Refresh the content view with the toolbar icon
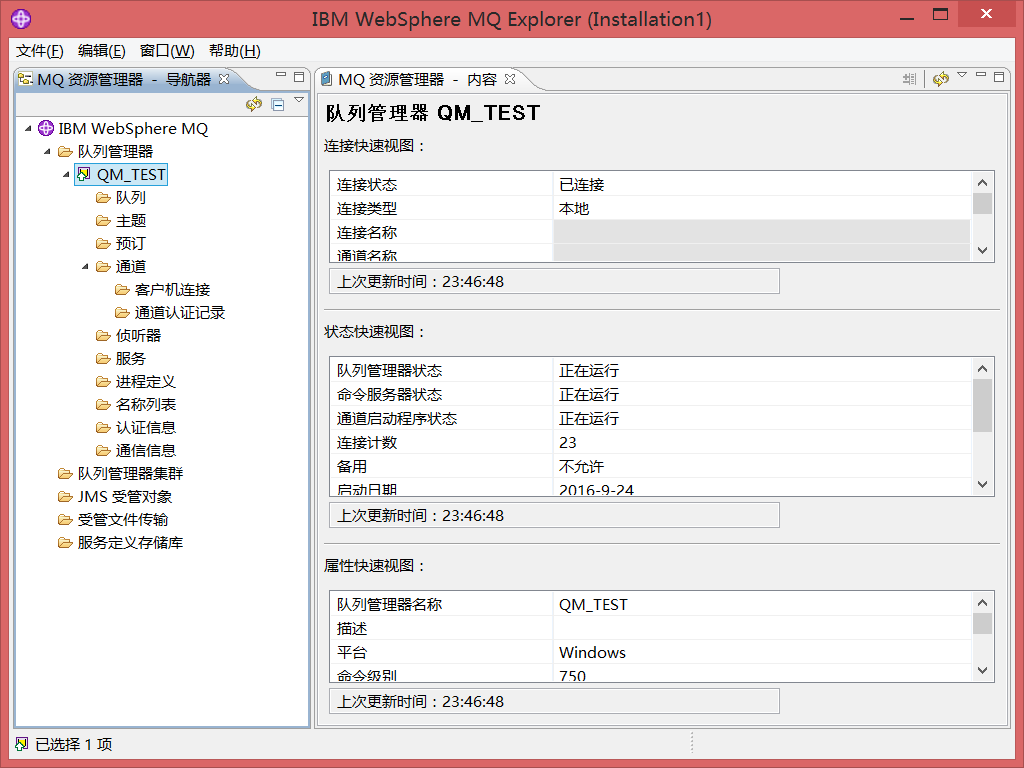Viewport: 1024px width, 768px height. 940,79
